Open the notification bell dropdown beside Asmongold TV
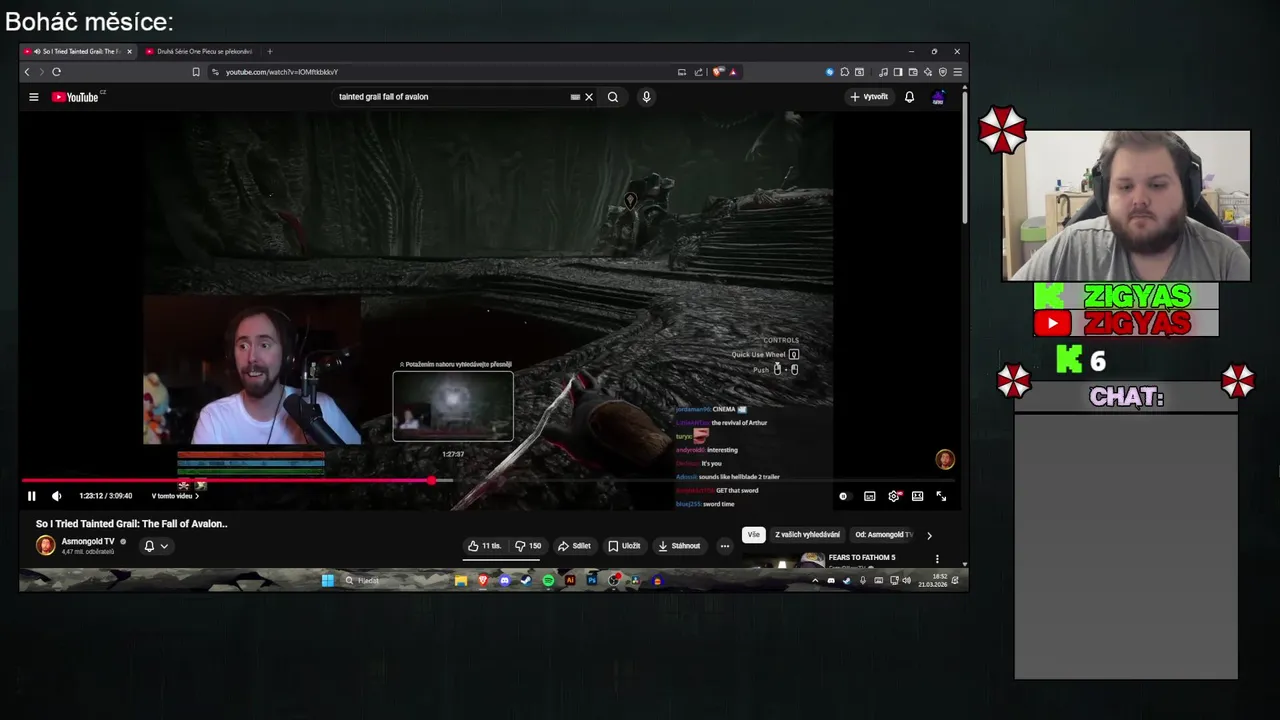Screen dimensions: 1280x720 tap(156, 546)
